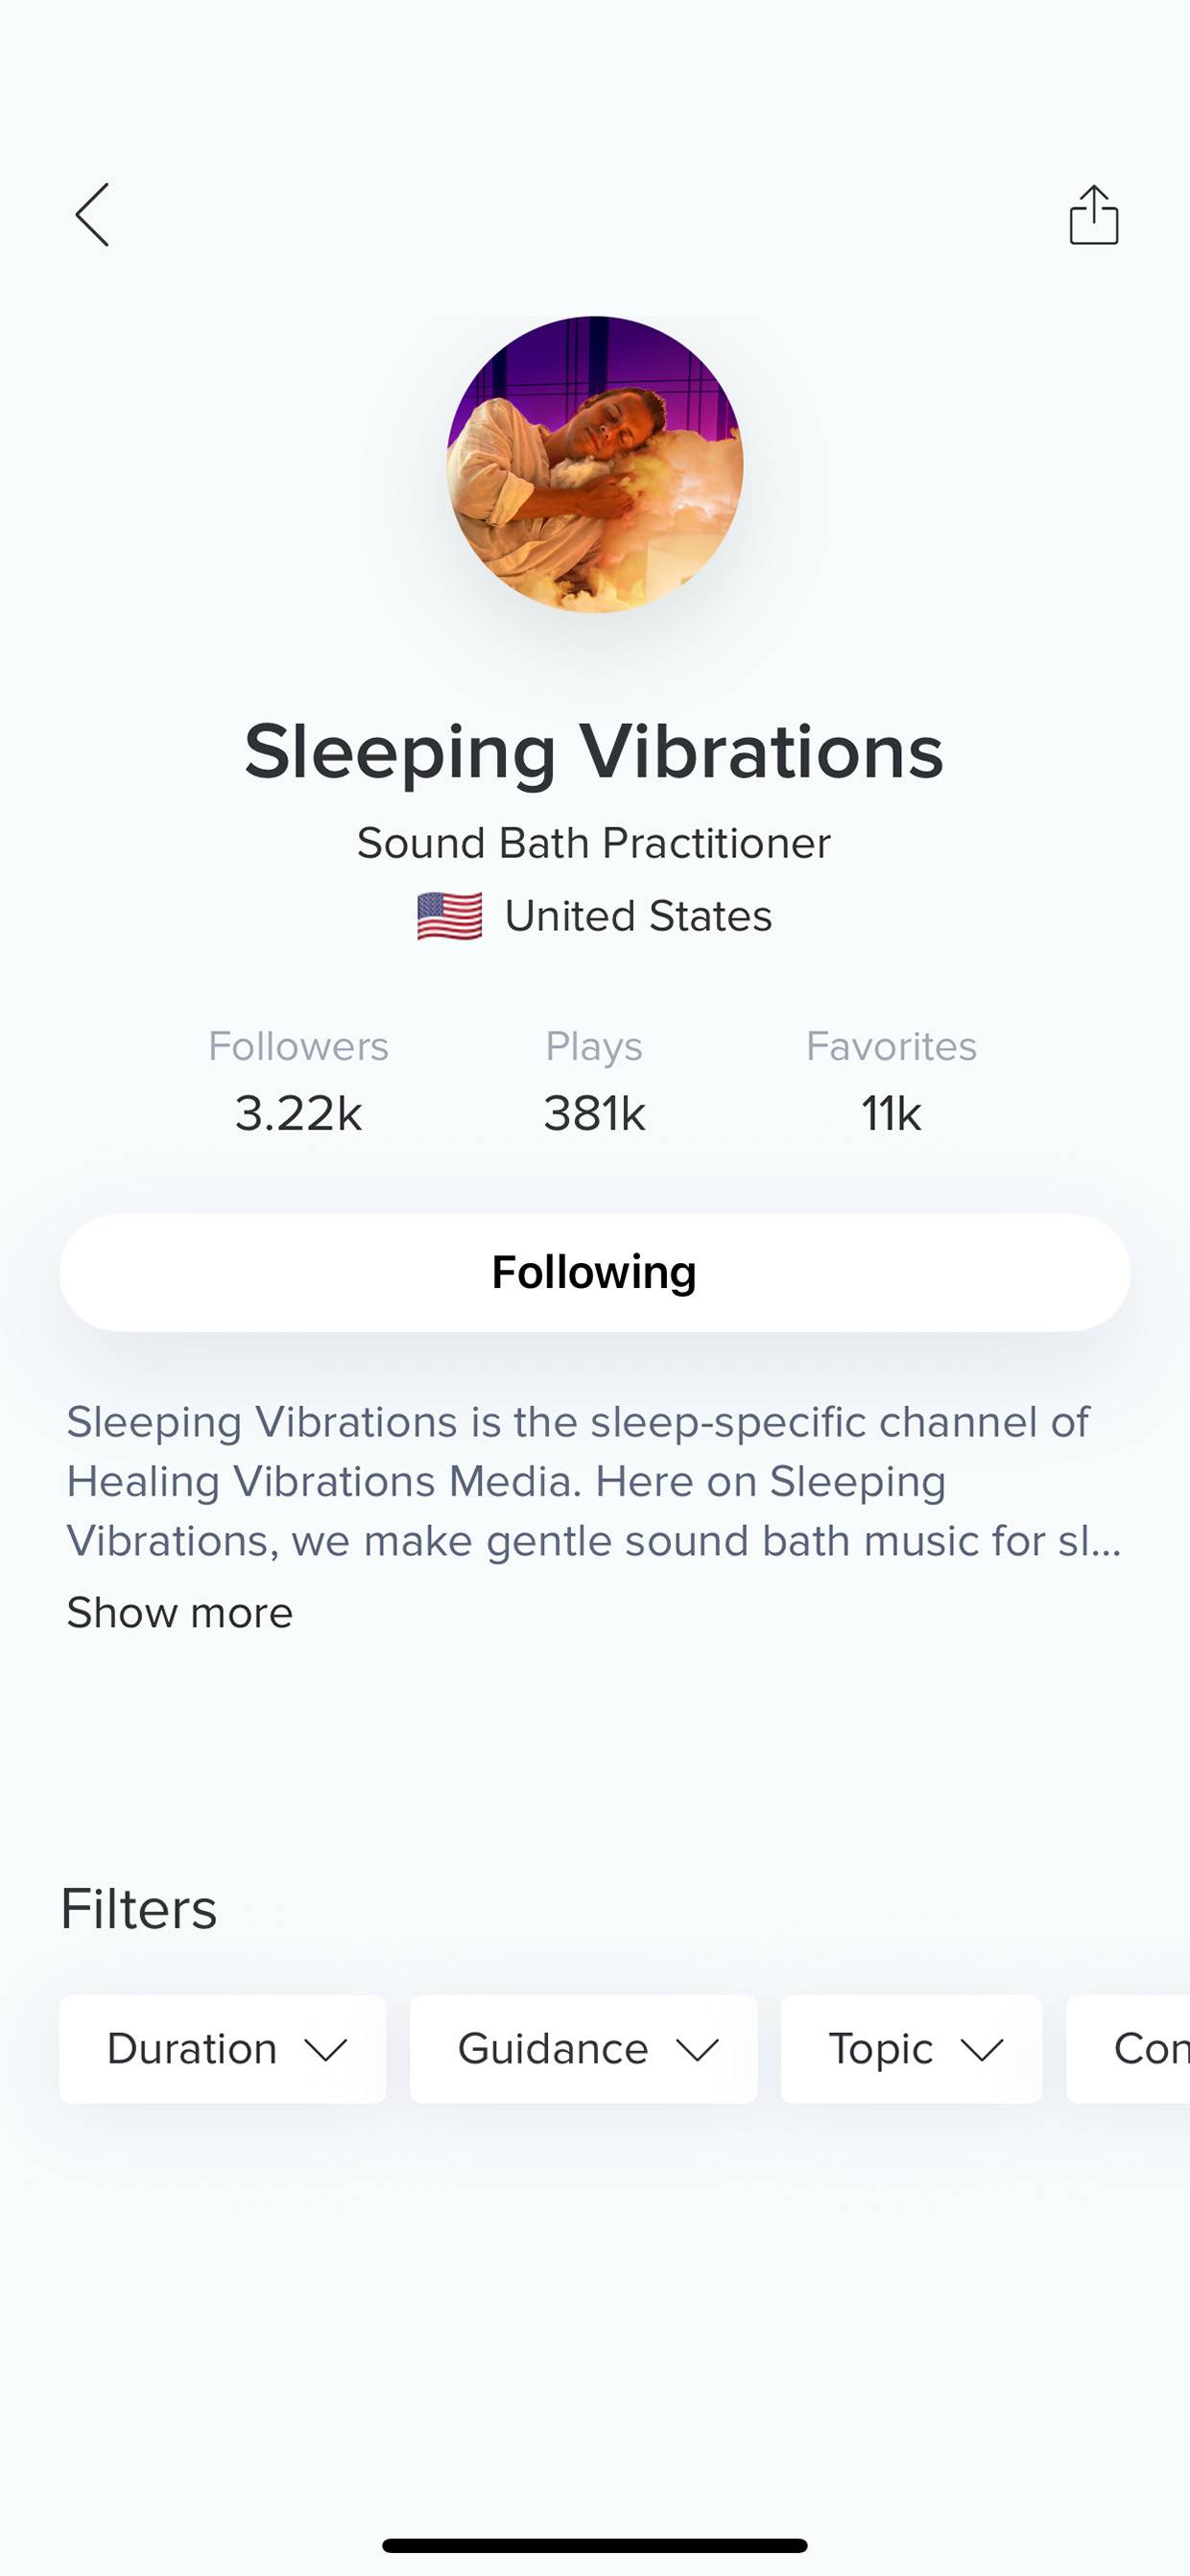Tap the back arrow icon
The width and height of the screenshot is (1190, 2576).
point(92,214)
